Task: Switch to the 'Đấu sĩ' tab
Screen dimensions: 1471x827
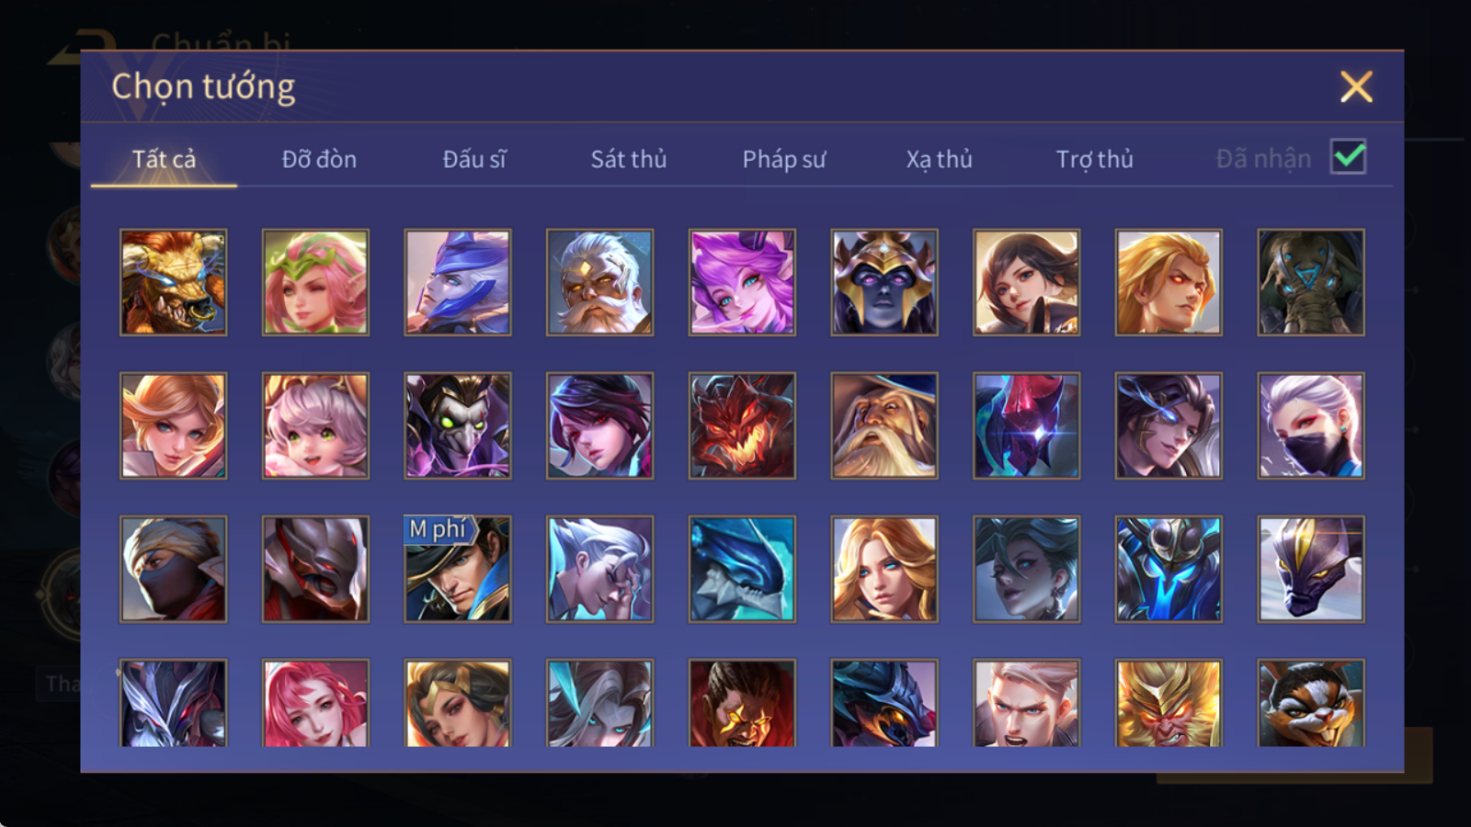Action: 475,159
